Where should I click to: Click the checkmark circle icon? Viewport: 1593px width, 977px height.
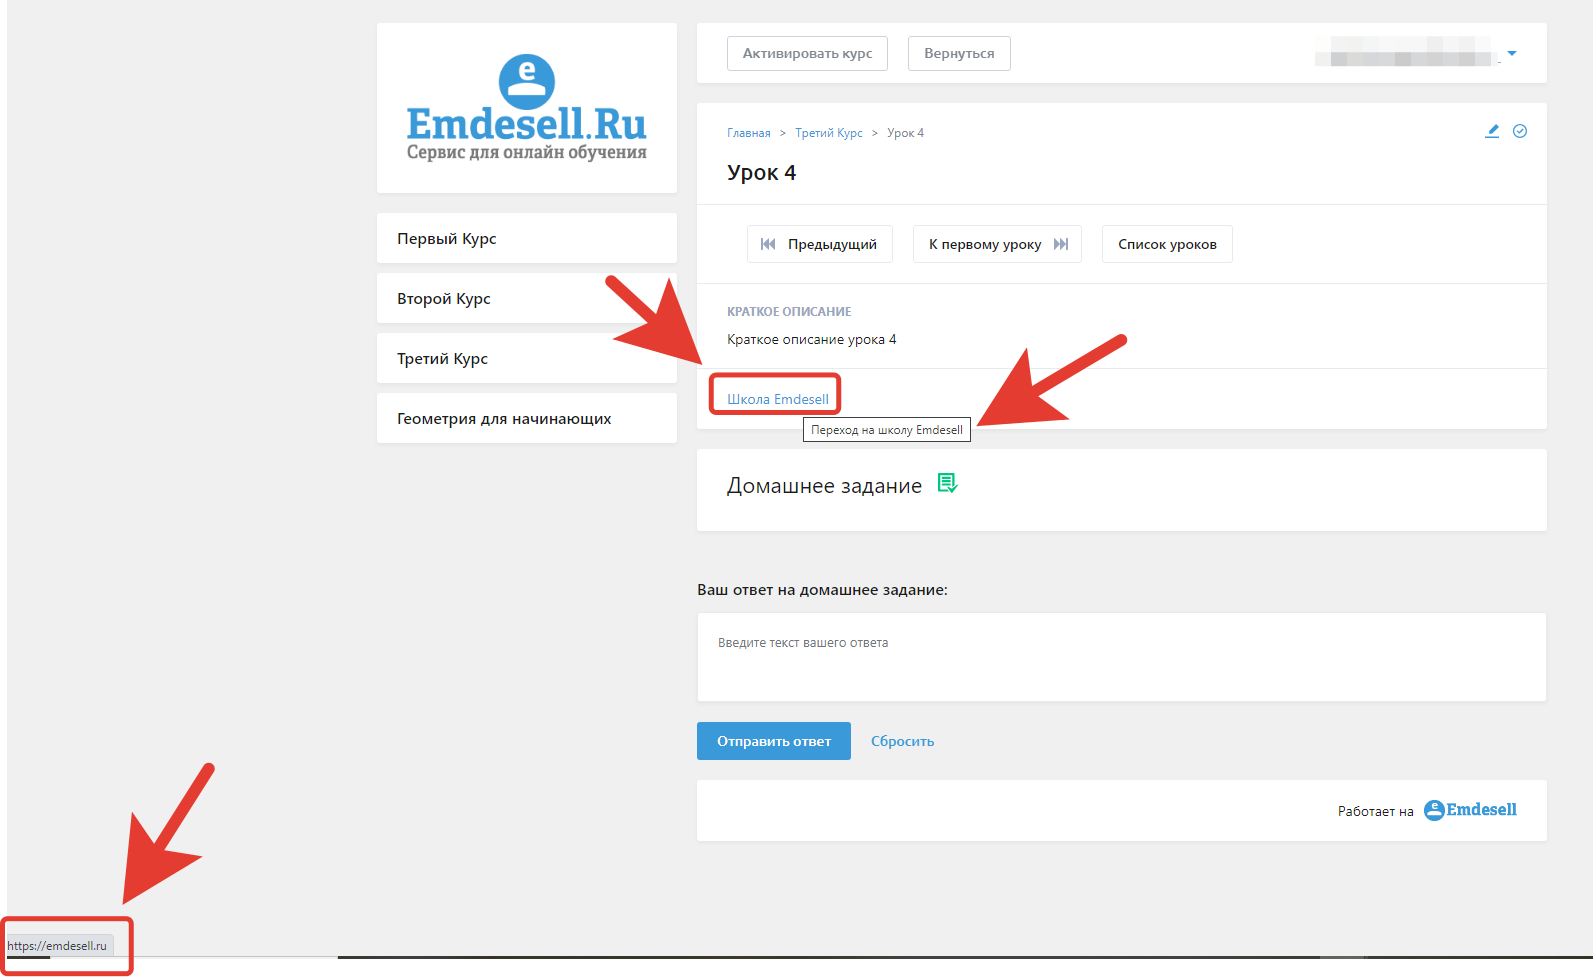click(1520, 131)
